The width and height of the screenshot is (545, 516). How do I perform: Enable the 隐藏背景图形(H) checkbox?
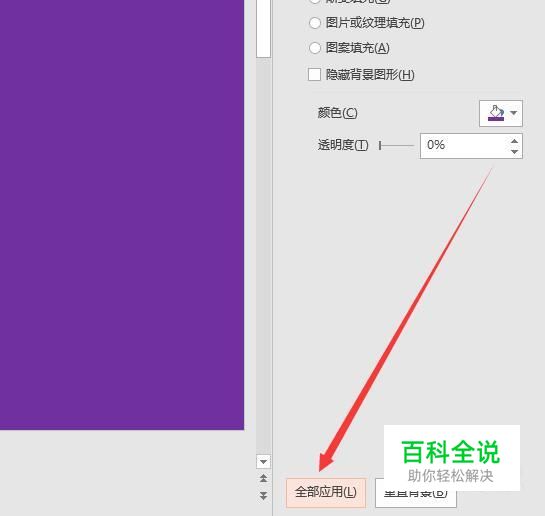[314, 74]
